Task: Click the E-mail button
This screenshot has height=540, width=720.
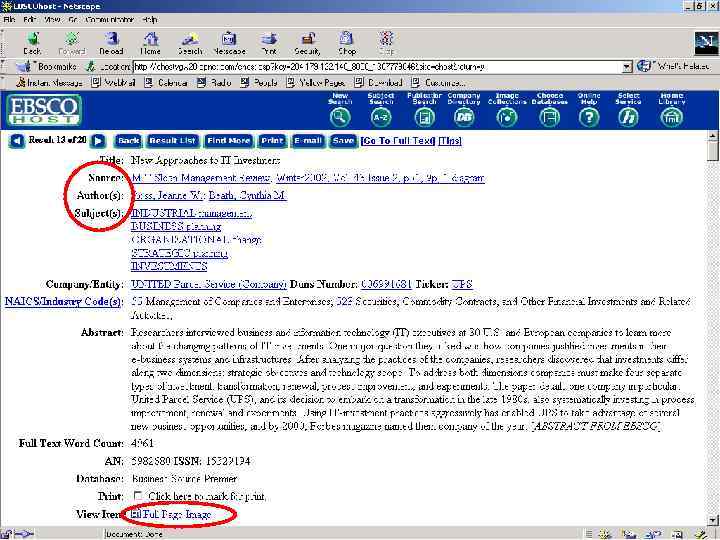Action: (308, 141)
